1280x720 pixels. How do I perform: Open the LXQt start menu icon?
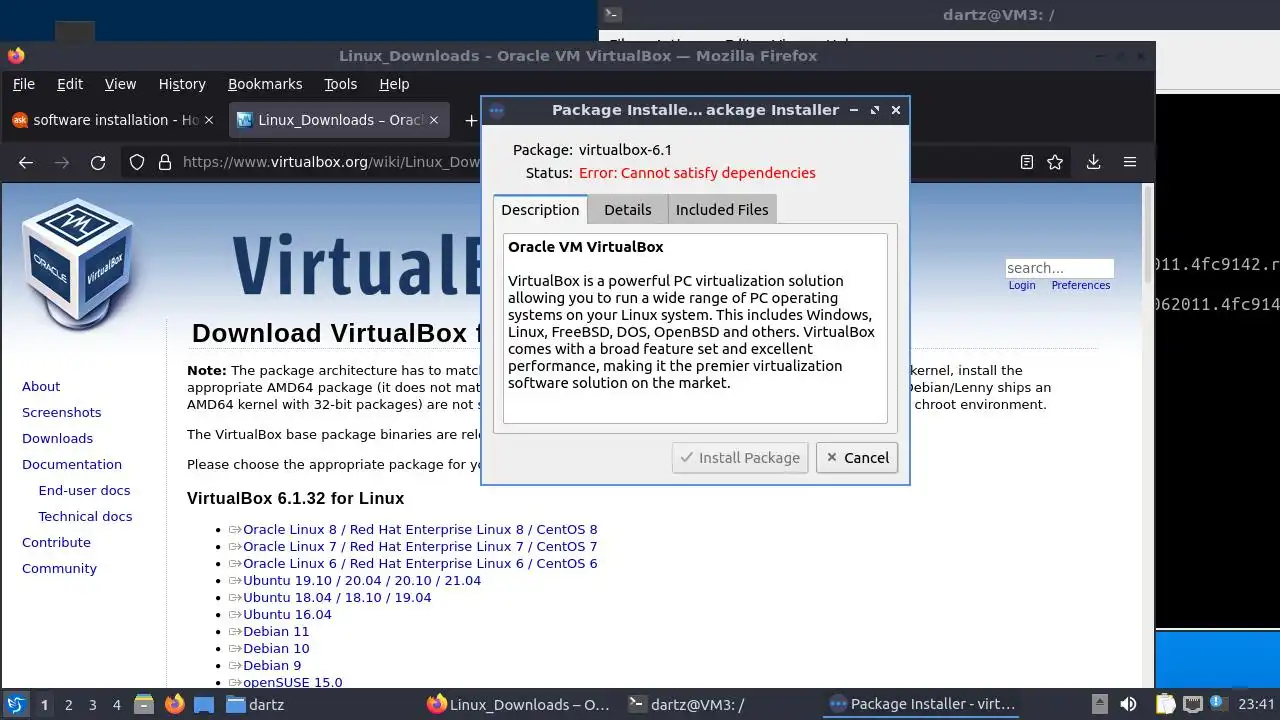(15, 705)
